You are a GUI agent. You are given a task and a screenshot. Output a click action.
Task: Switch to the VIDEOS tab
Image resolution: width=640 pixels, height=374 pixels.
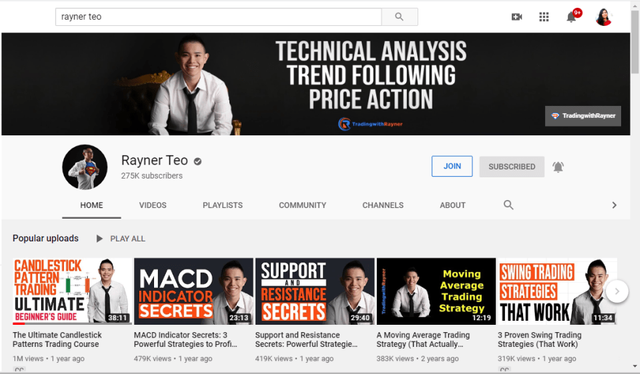(x=153, y=205)
